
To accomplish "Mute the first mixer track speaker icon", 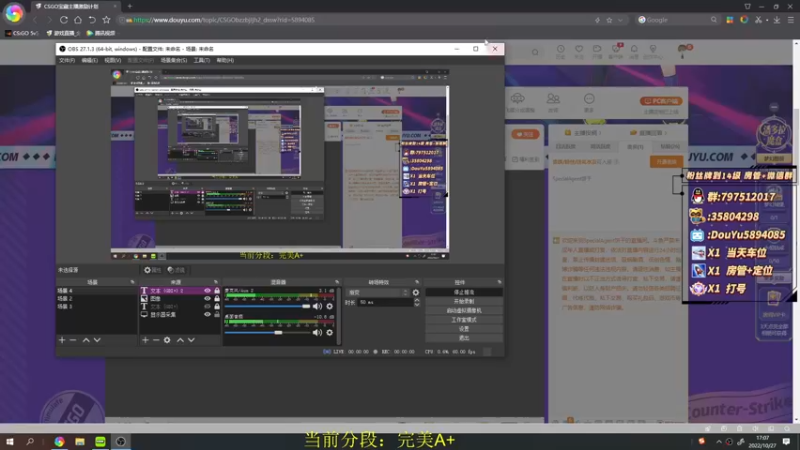I will tap(317, 306).
